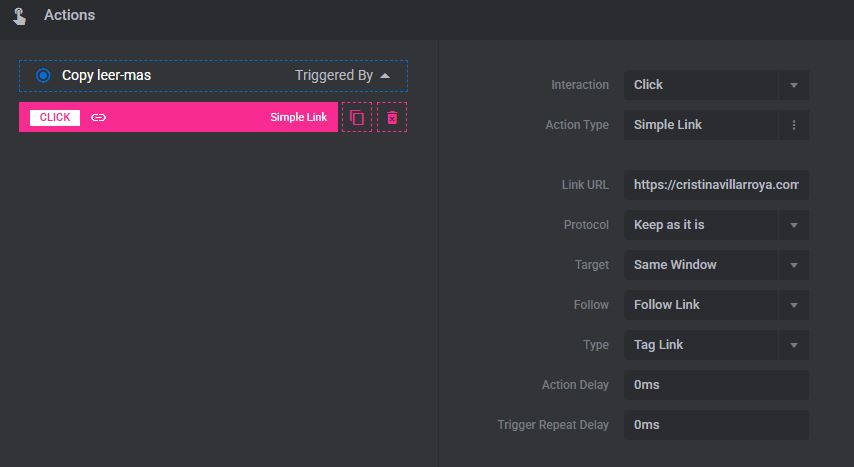Click the Actions hand pointer icon
This screenshot has width=854, height=467.
click(18, 16)
